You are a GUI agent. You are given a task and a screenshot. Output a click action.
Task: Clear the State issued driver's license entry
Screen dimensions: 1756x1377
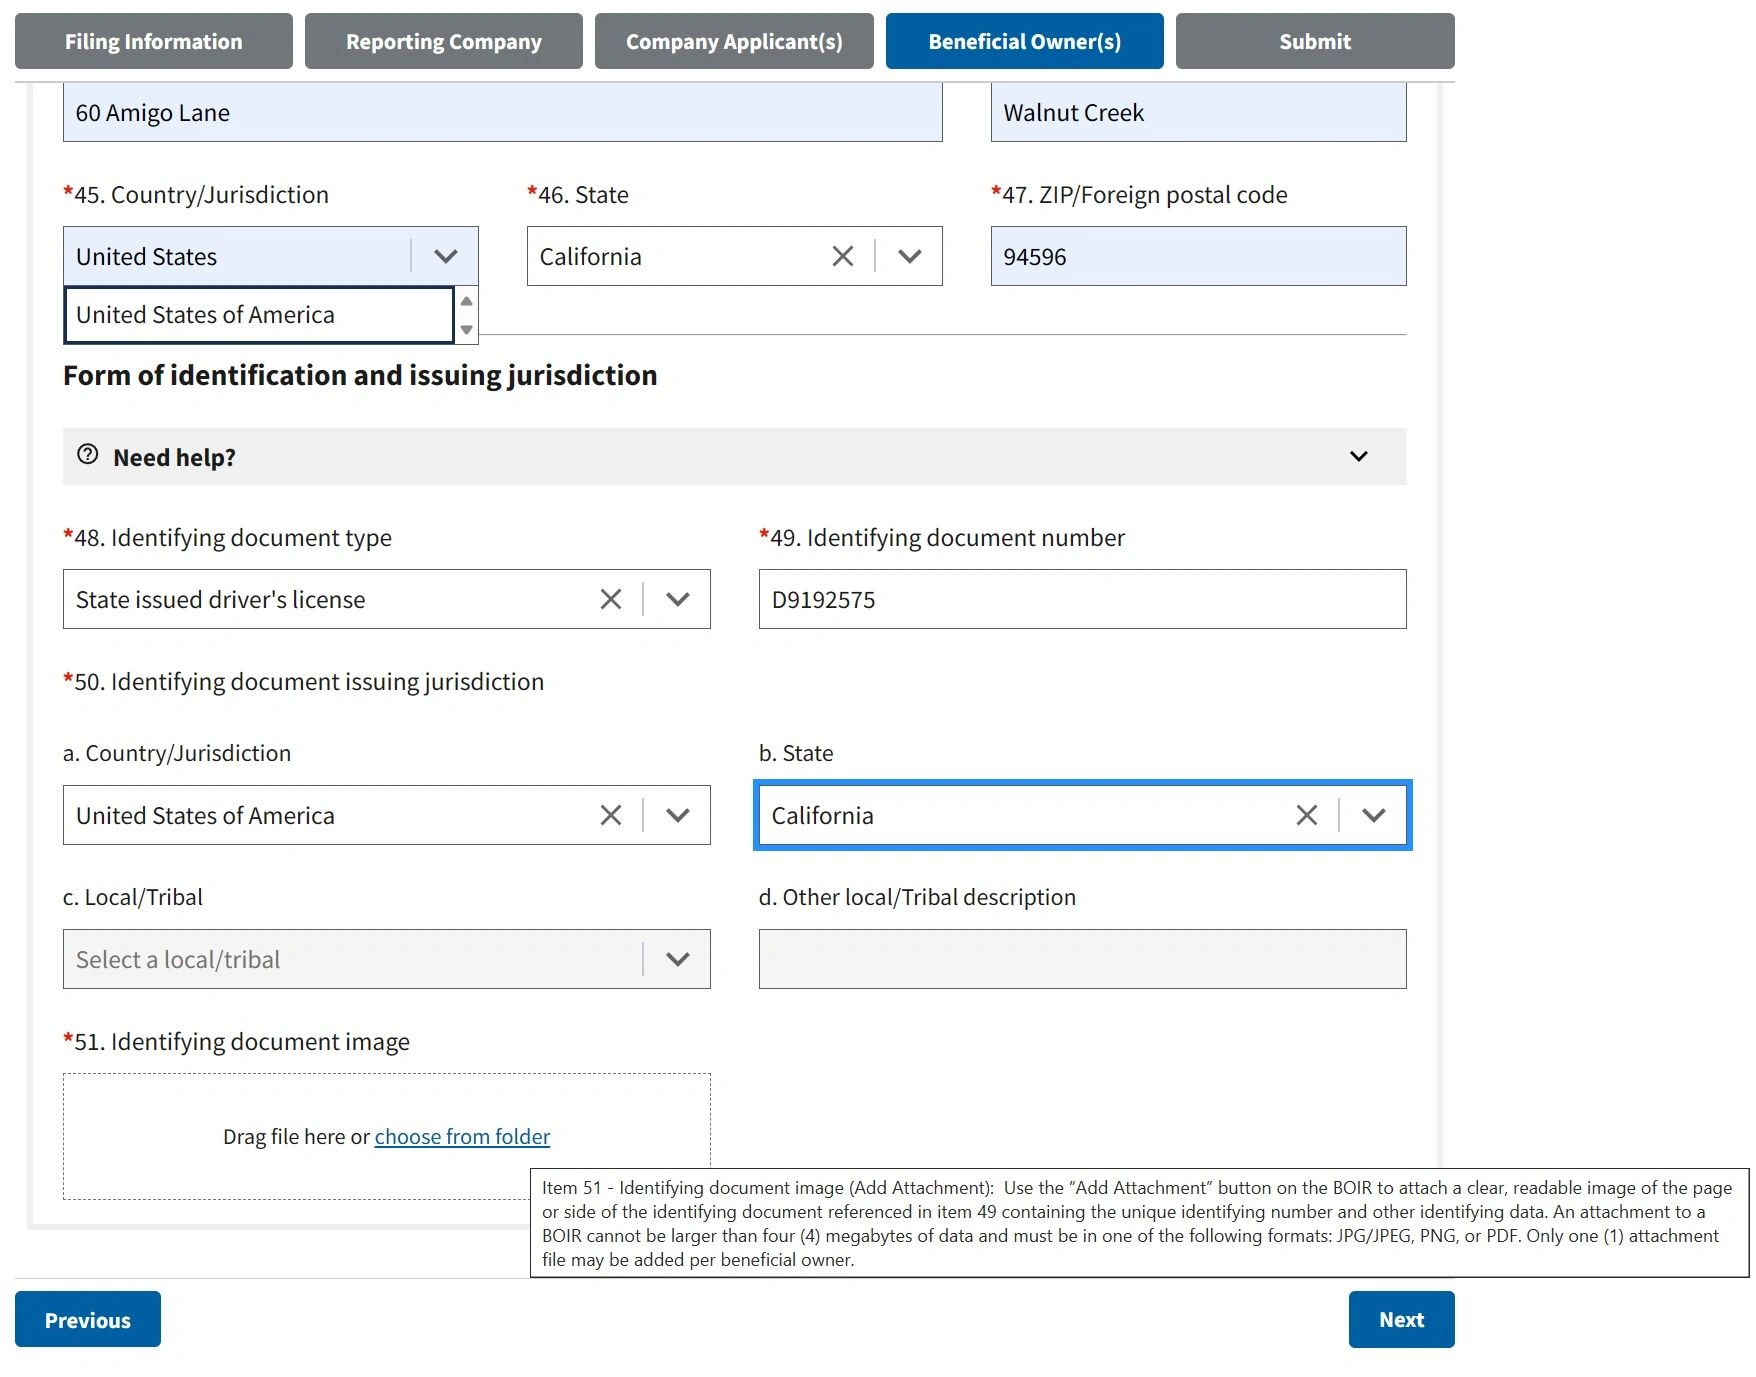[611, 599]
